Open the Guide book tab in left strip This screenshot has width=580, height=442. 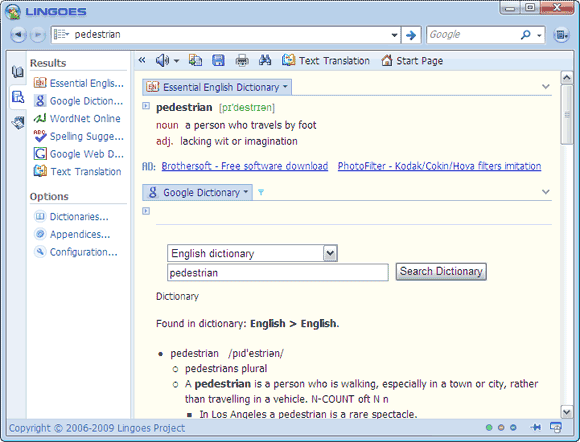pyautogui.click(x=17, y=72)
